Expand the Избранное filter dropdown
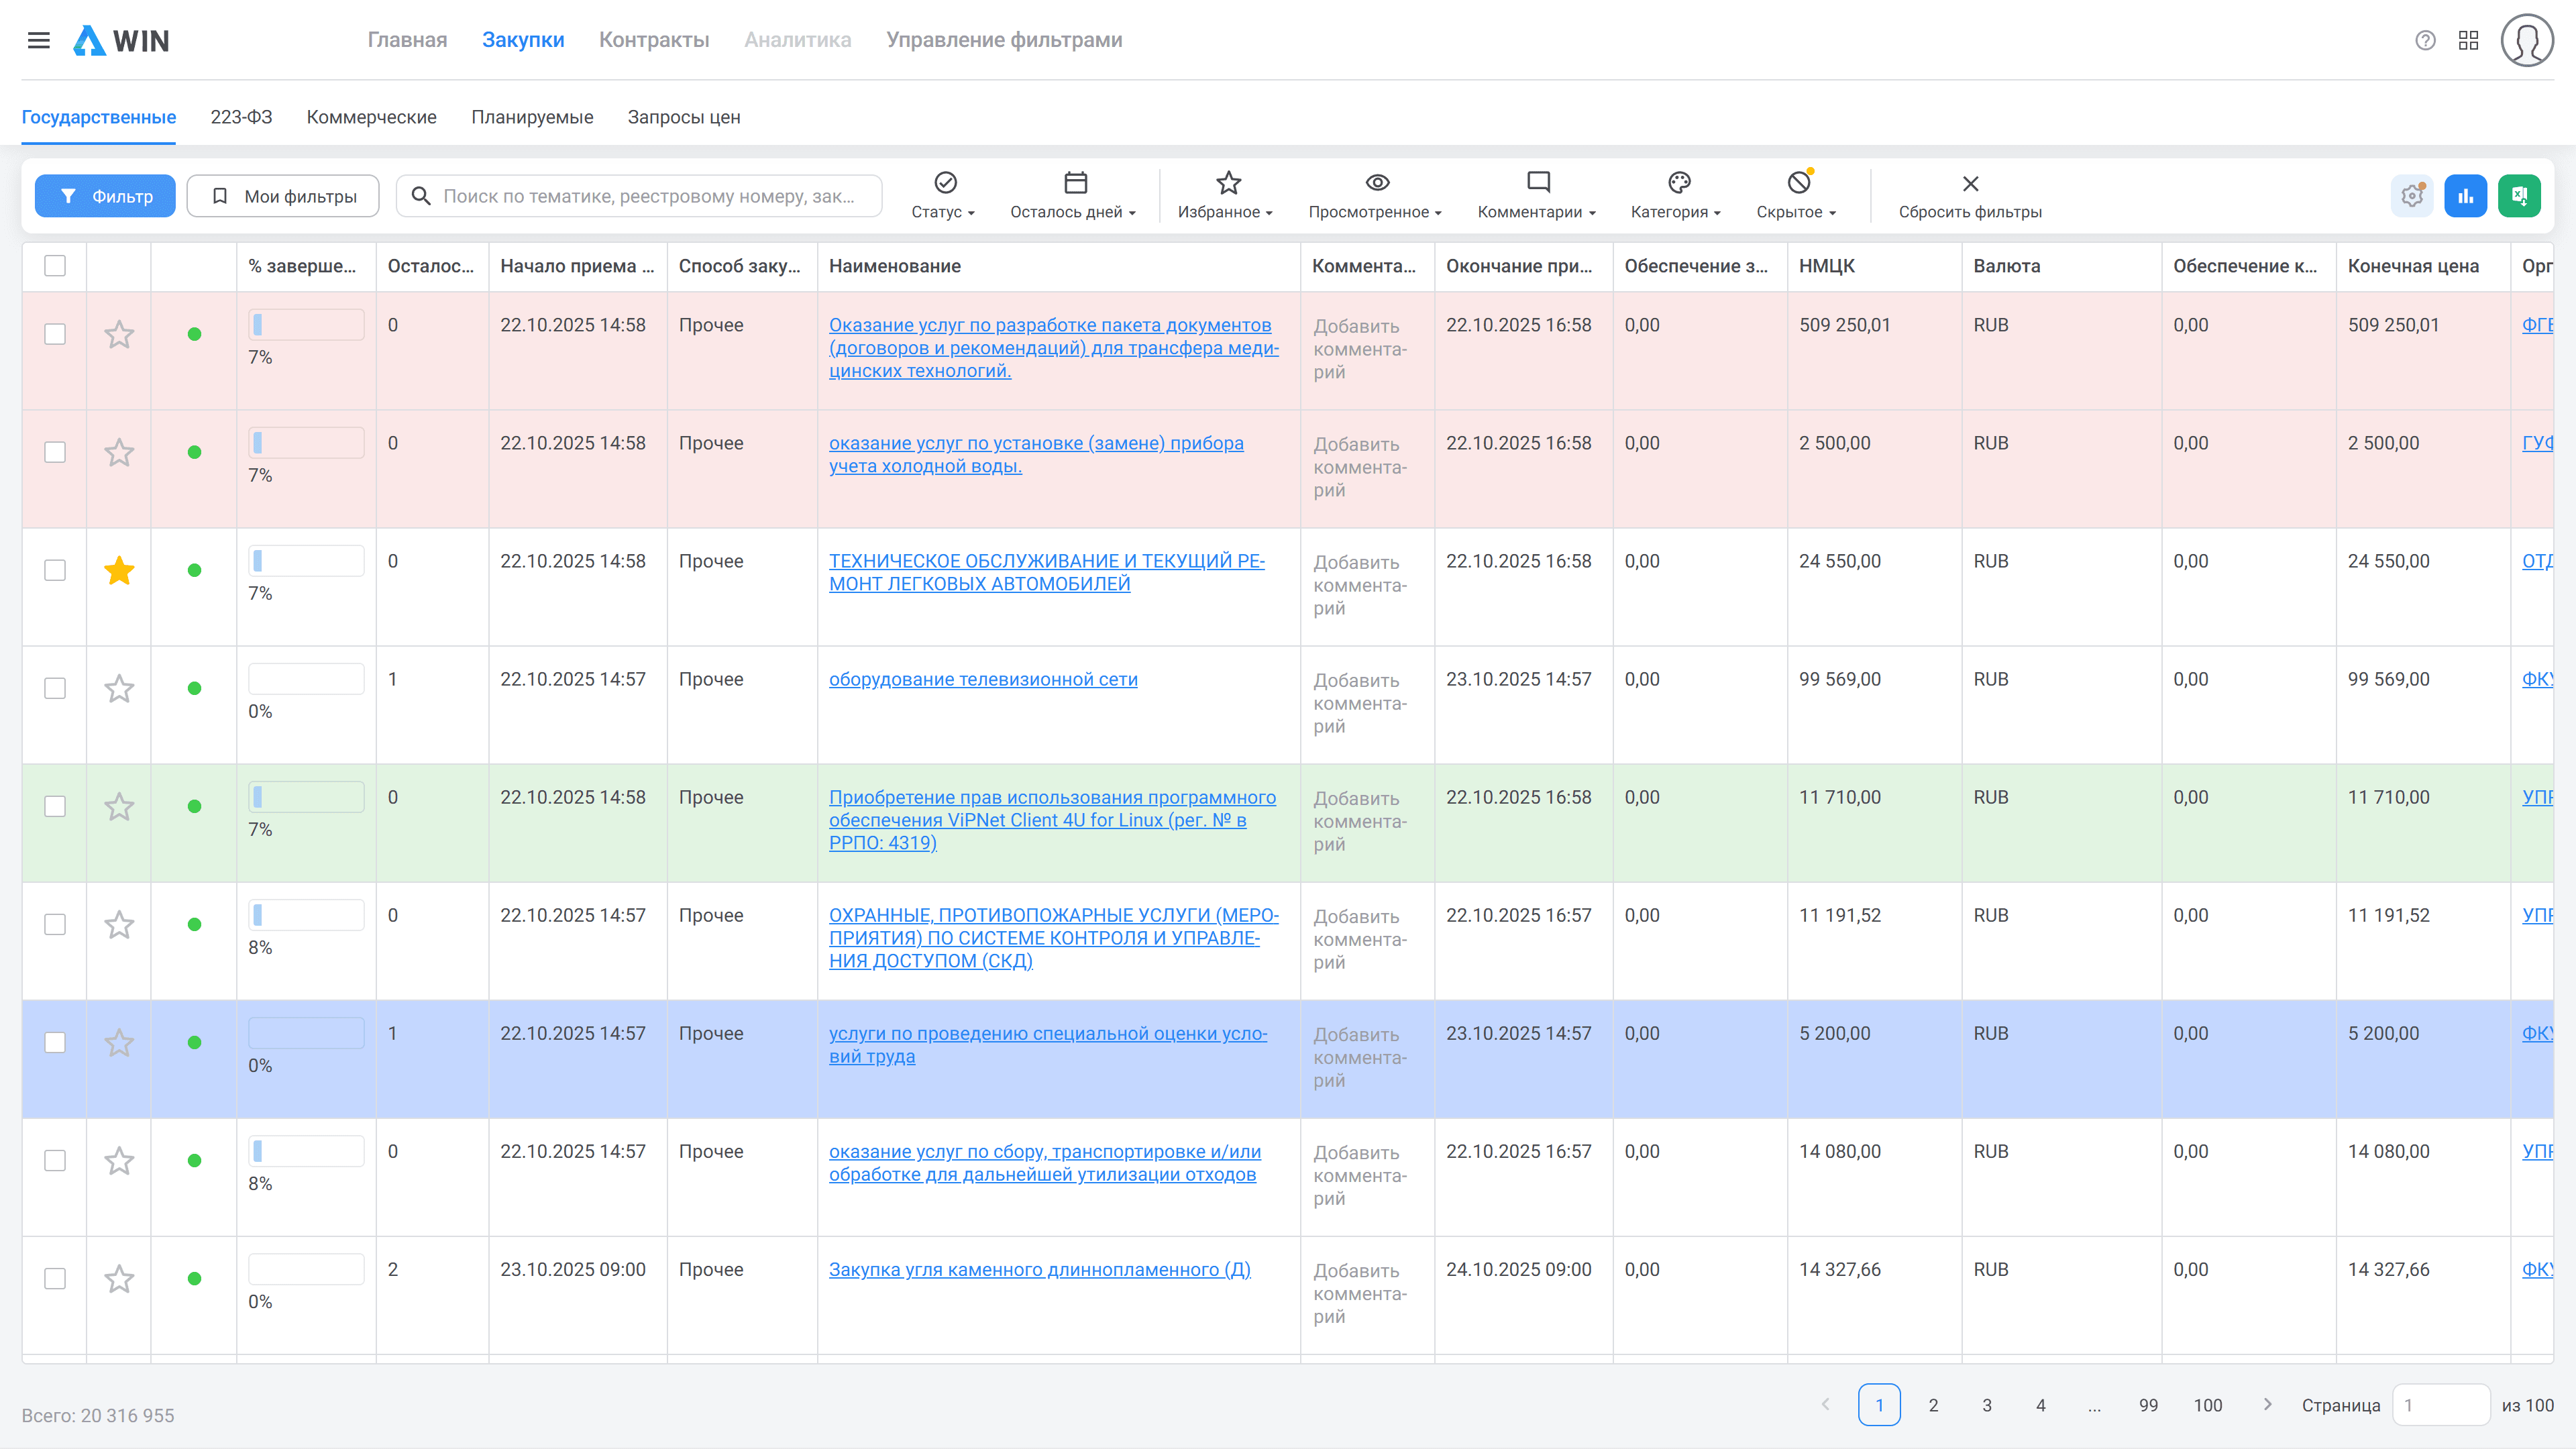This screenshot has width=2576, height=1449. point(1226,195)
